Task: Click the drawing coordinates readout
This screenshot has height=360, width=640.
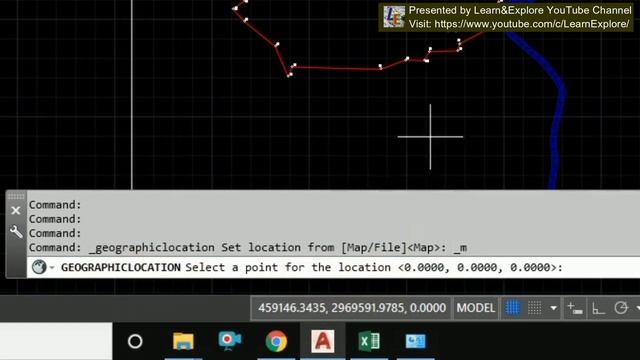Action: (x=352, y=308)
